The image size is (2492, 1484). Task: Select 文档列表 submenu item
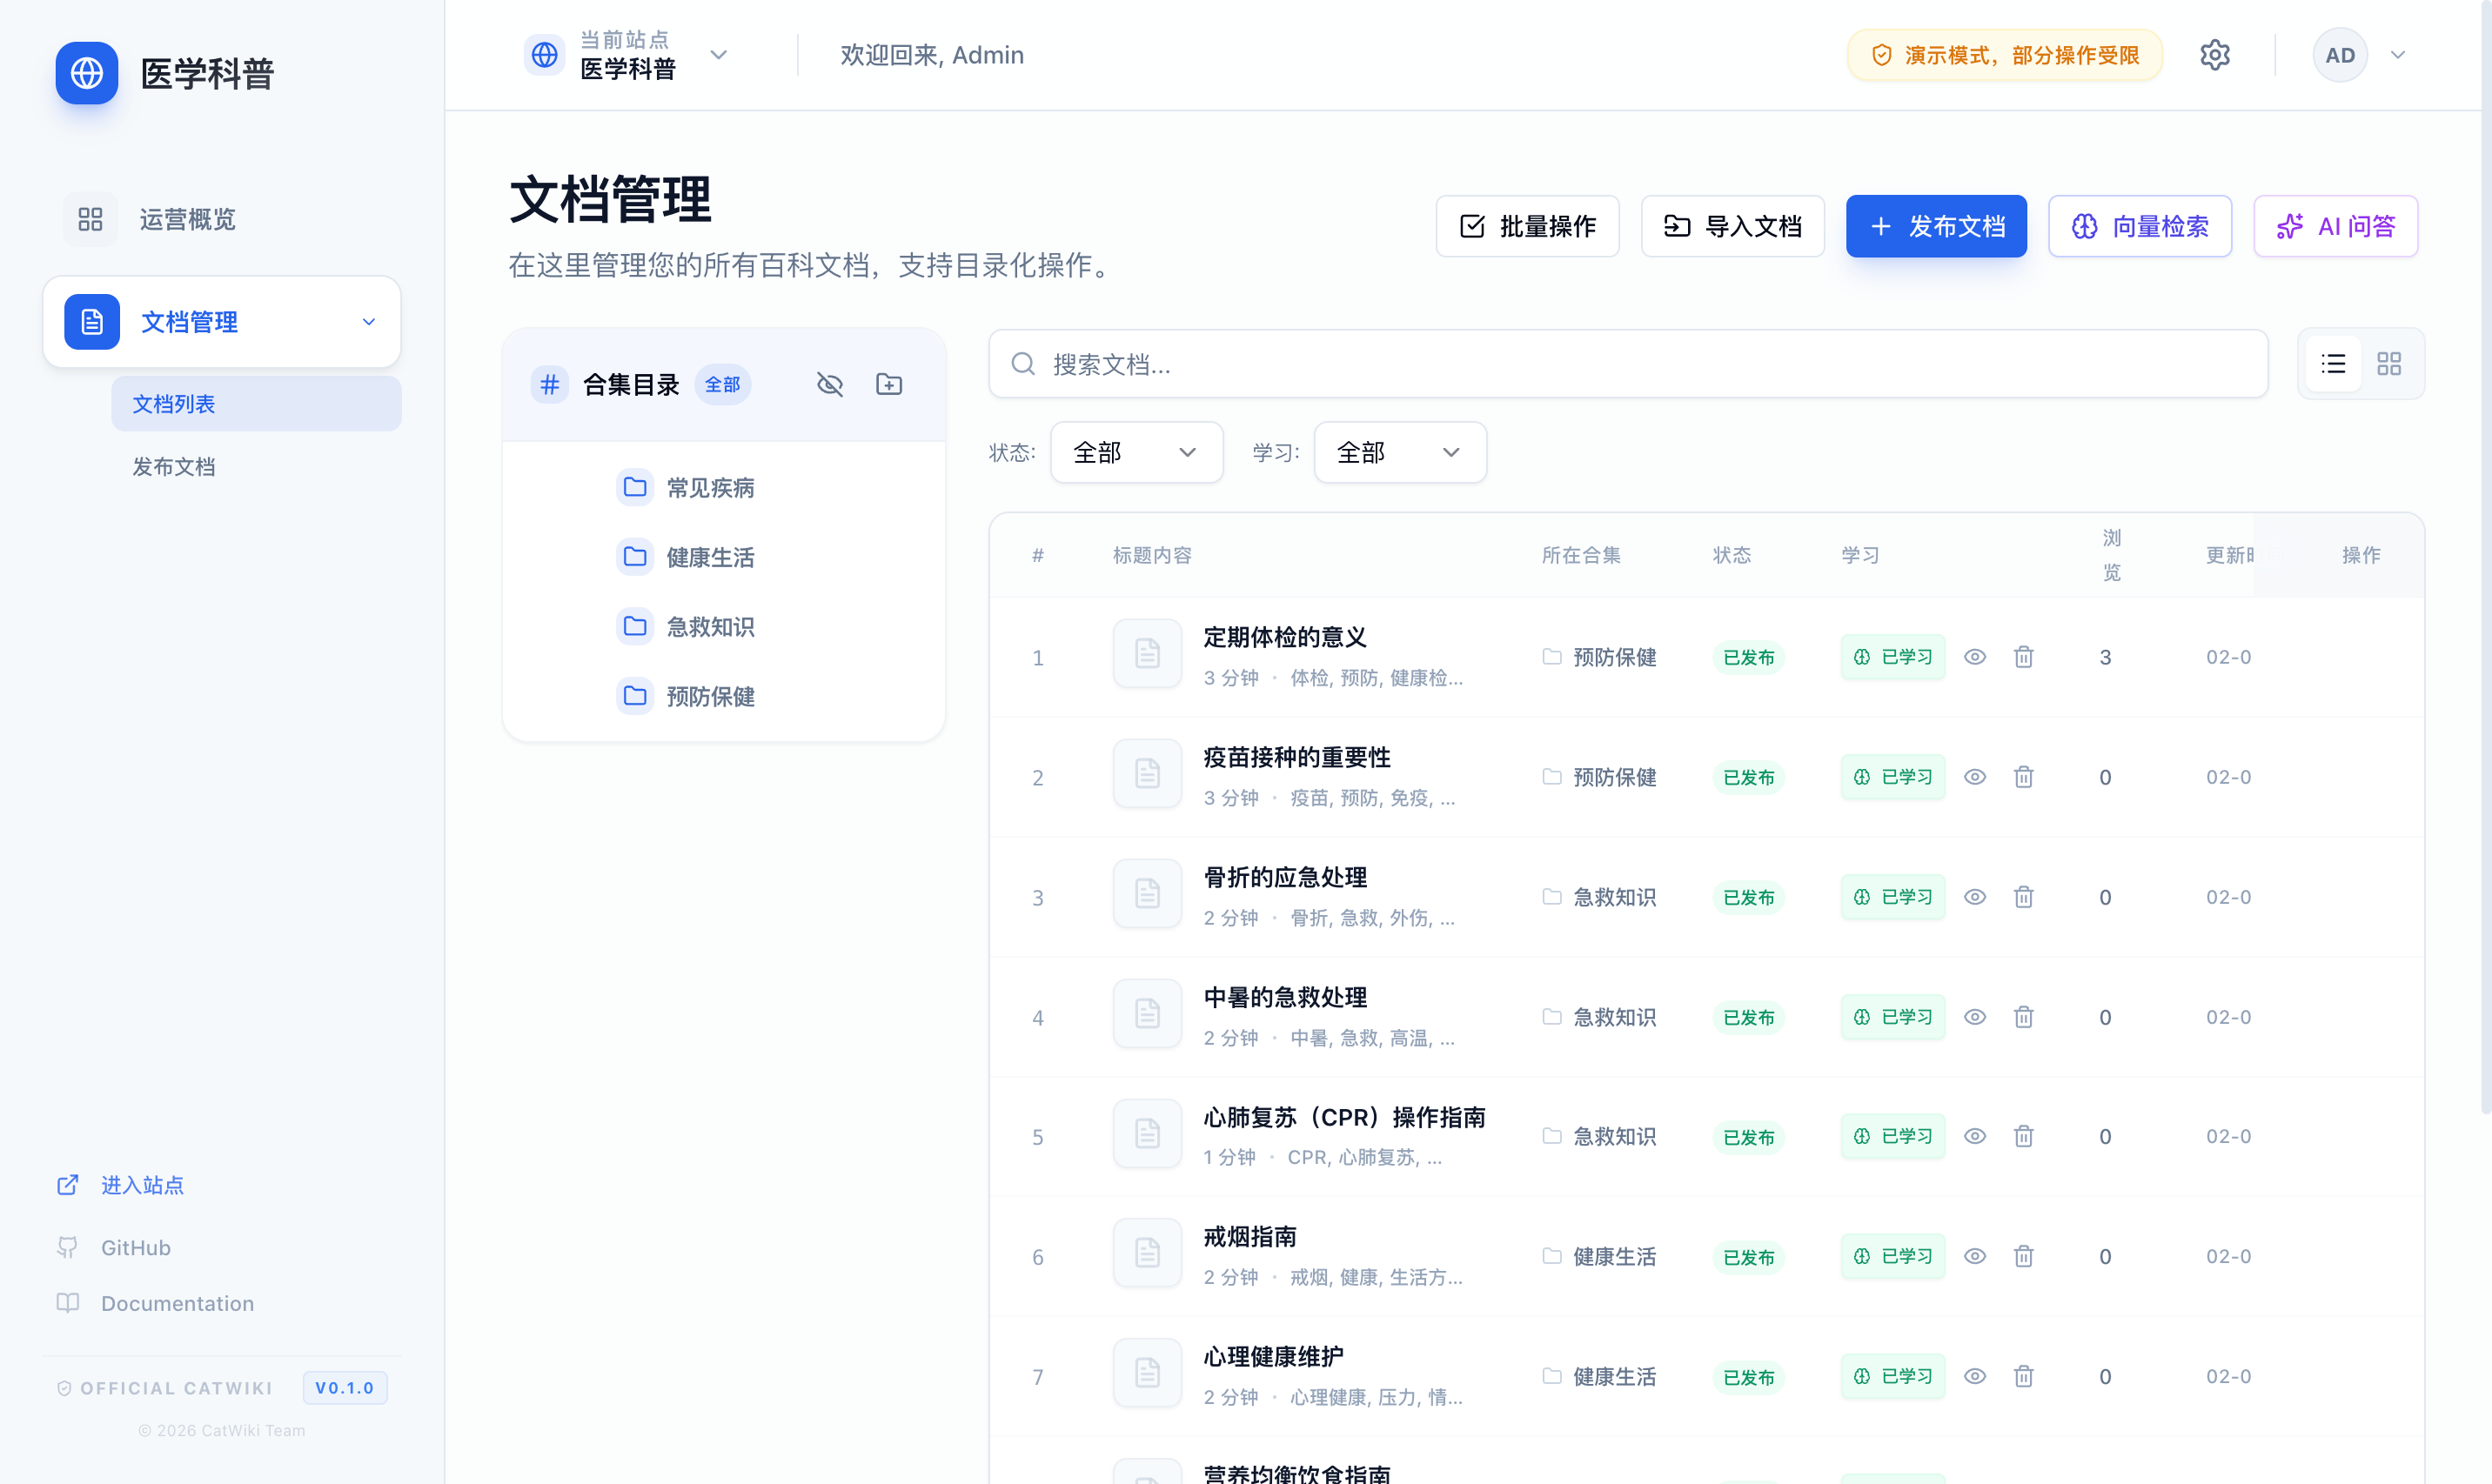point(256,404)
